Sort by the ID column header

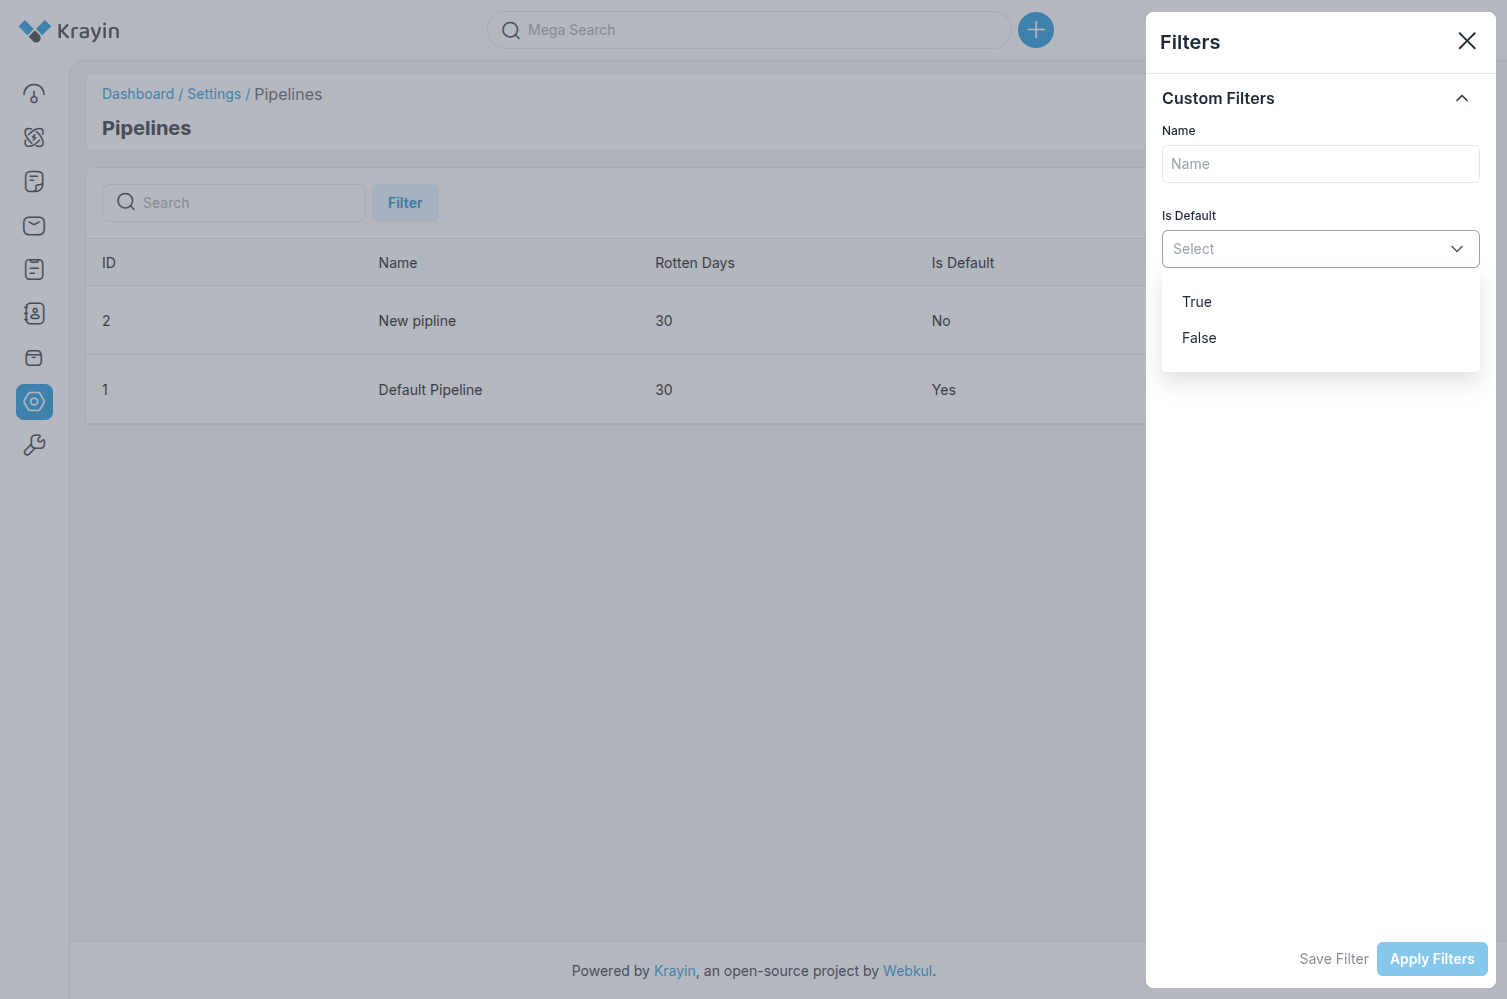(109, 263)
